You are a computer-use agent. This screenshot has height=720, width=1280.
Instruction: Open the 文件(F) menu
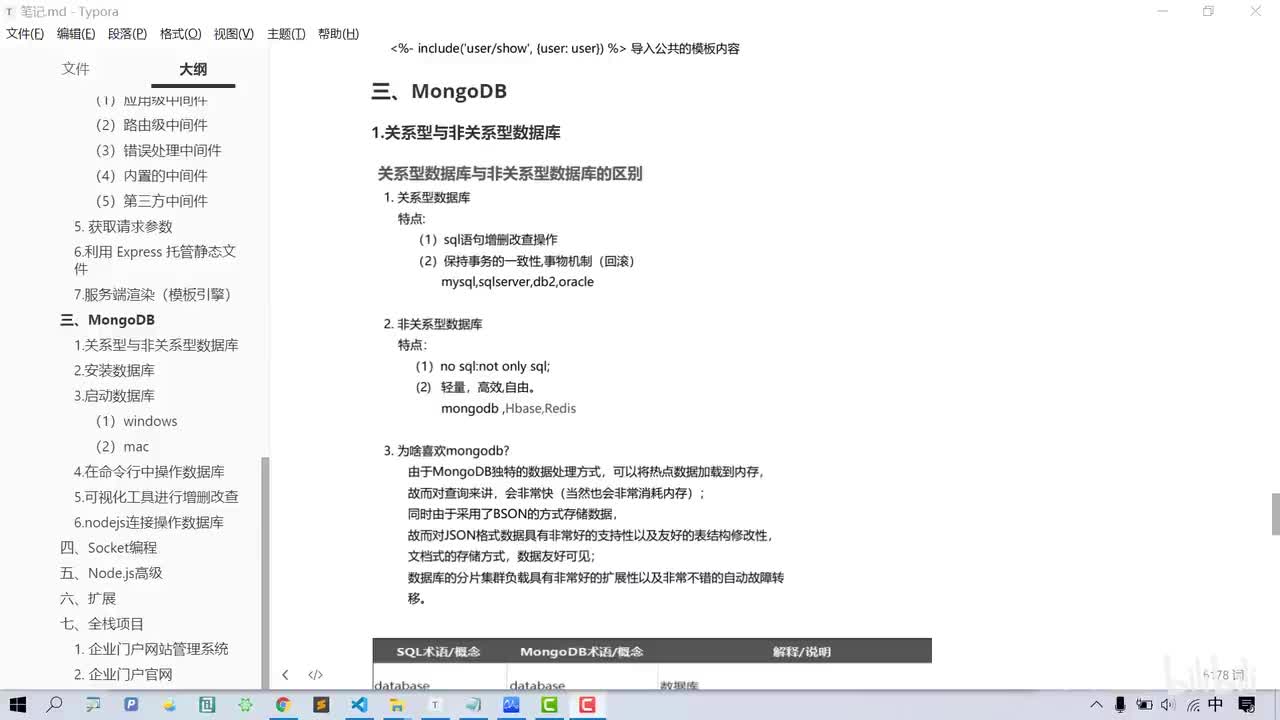(x=25, y=34)
